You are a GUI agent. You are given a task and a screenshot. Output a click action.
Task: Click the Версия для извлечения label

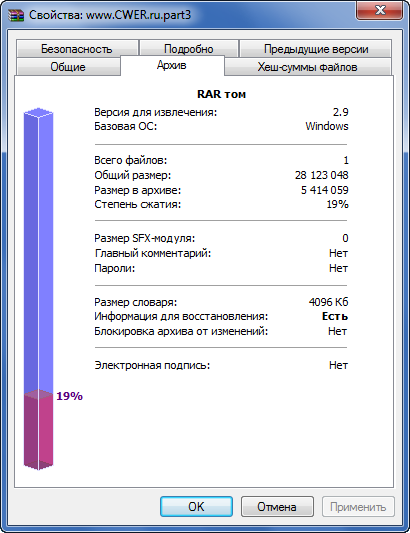(155, 112)
